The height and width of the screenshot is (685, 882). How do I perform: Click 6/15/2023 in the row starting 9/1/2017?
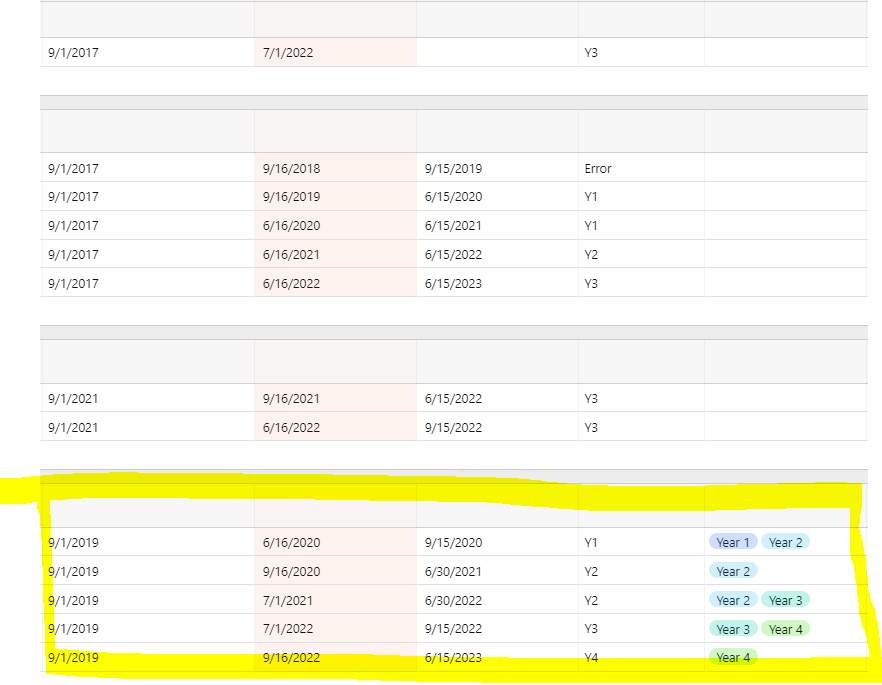click(497, 283)
